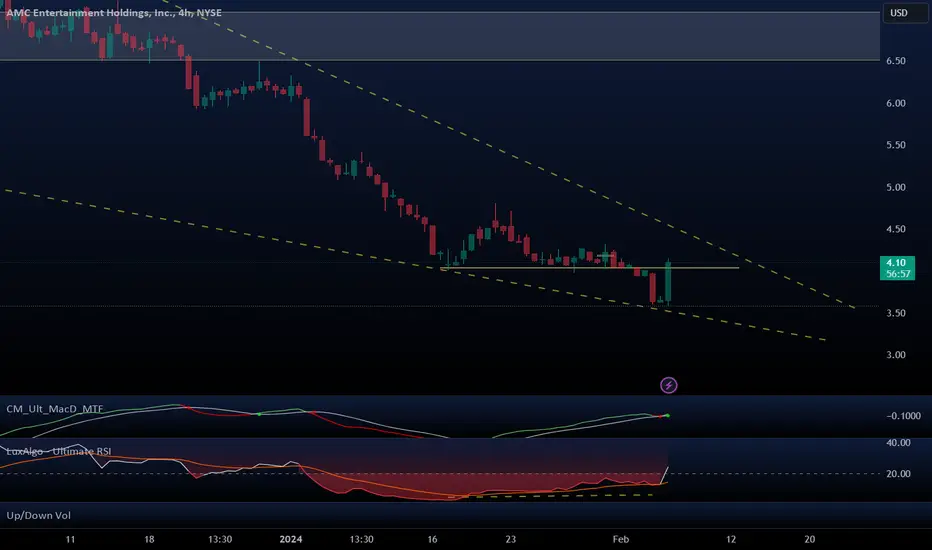Click the 6.50 price axis value

pyautogui.click(x=896, y=61)
